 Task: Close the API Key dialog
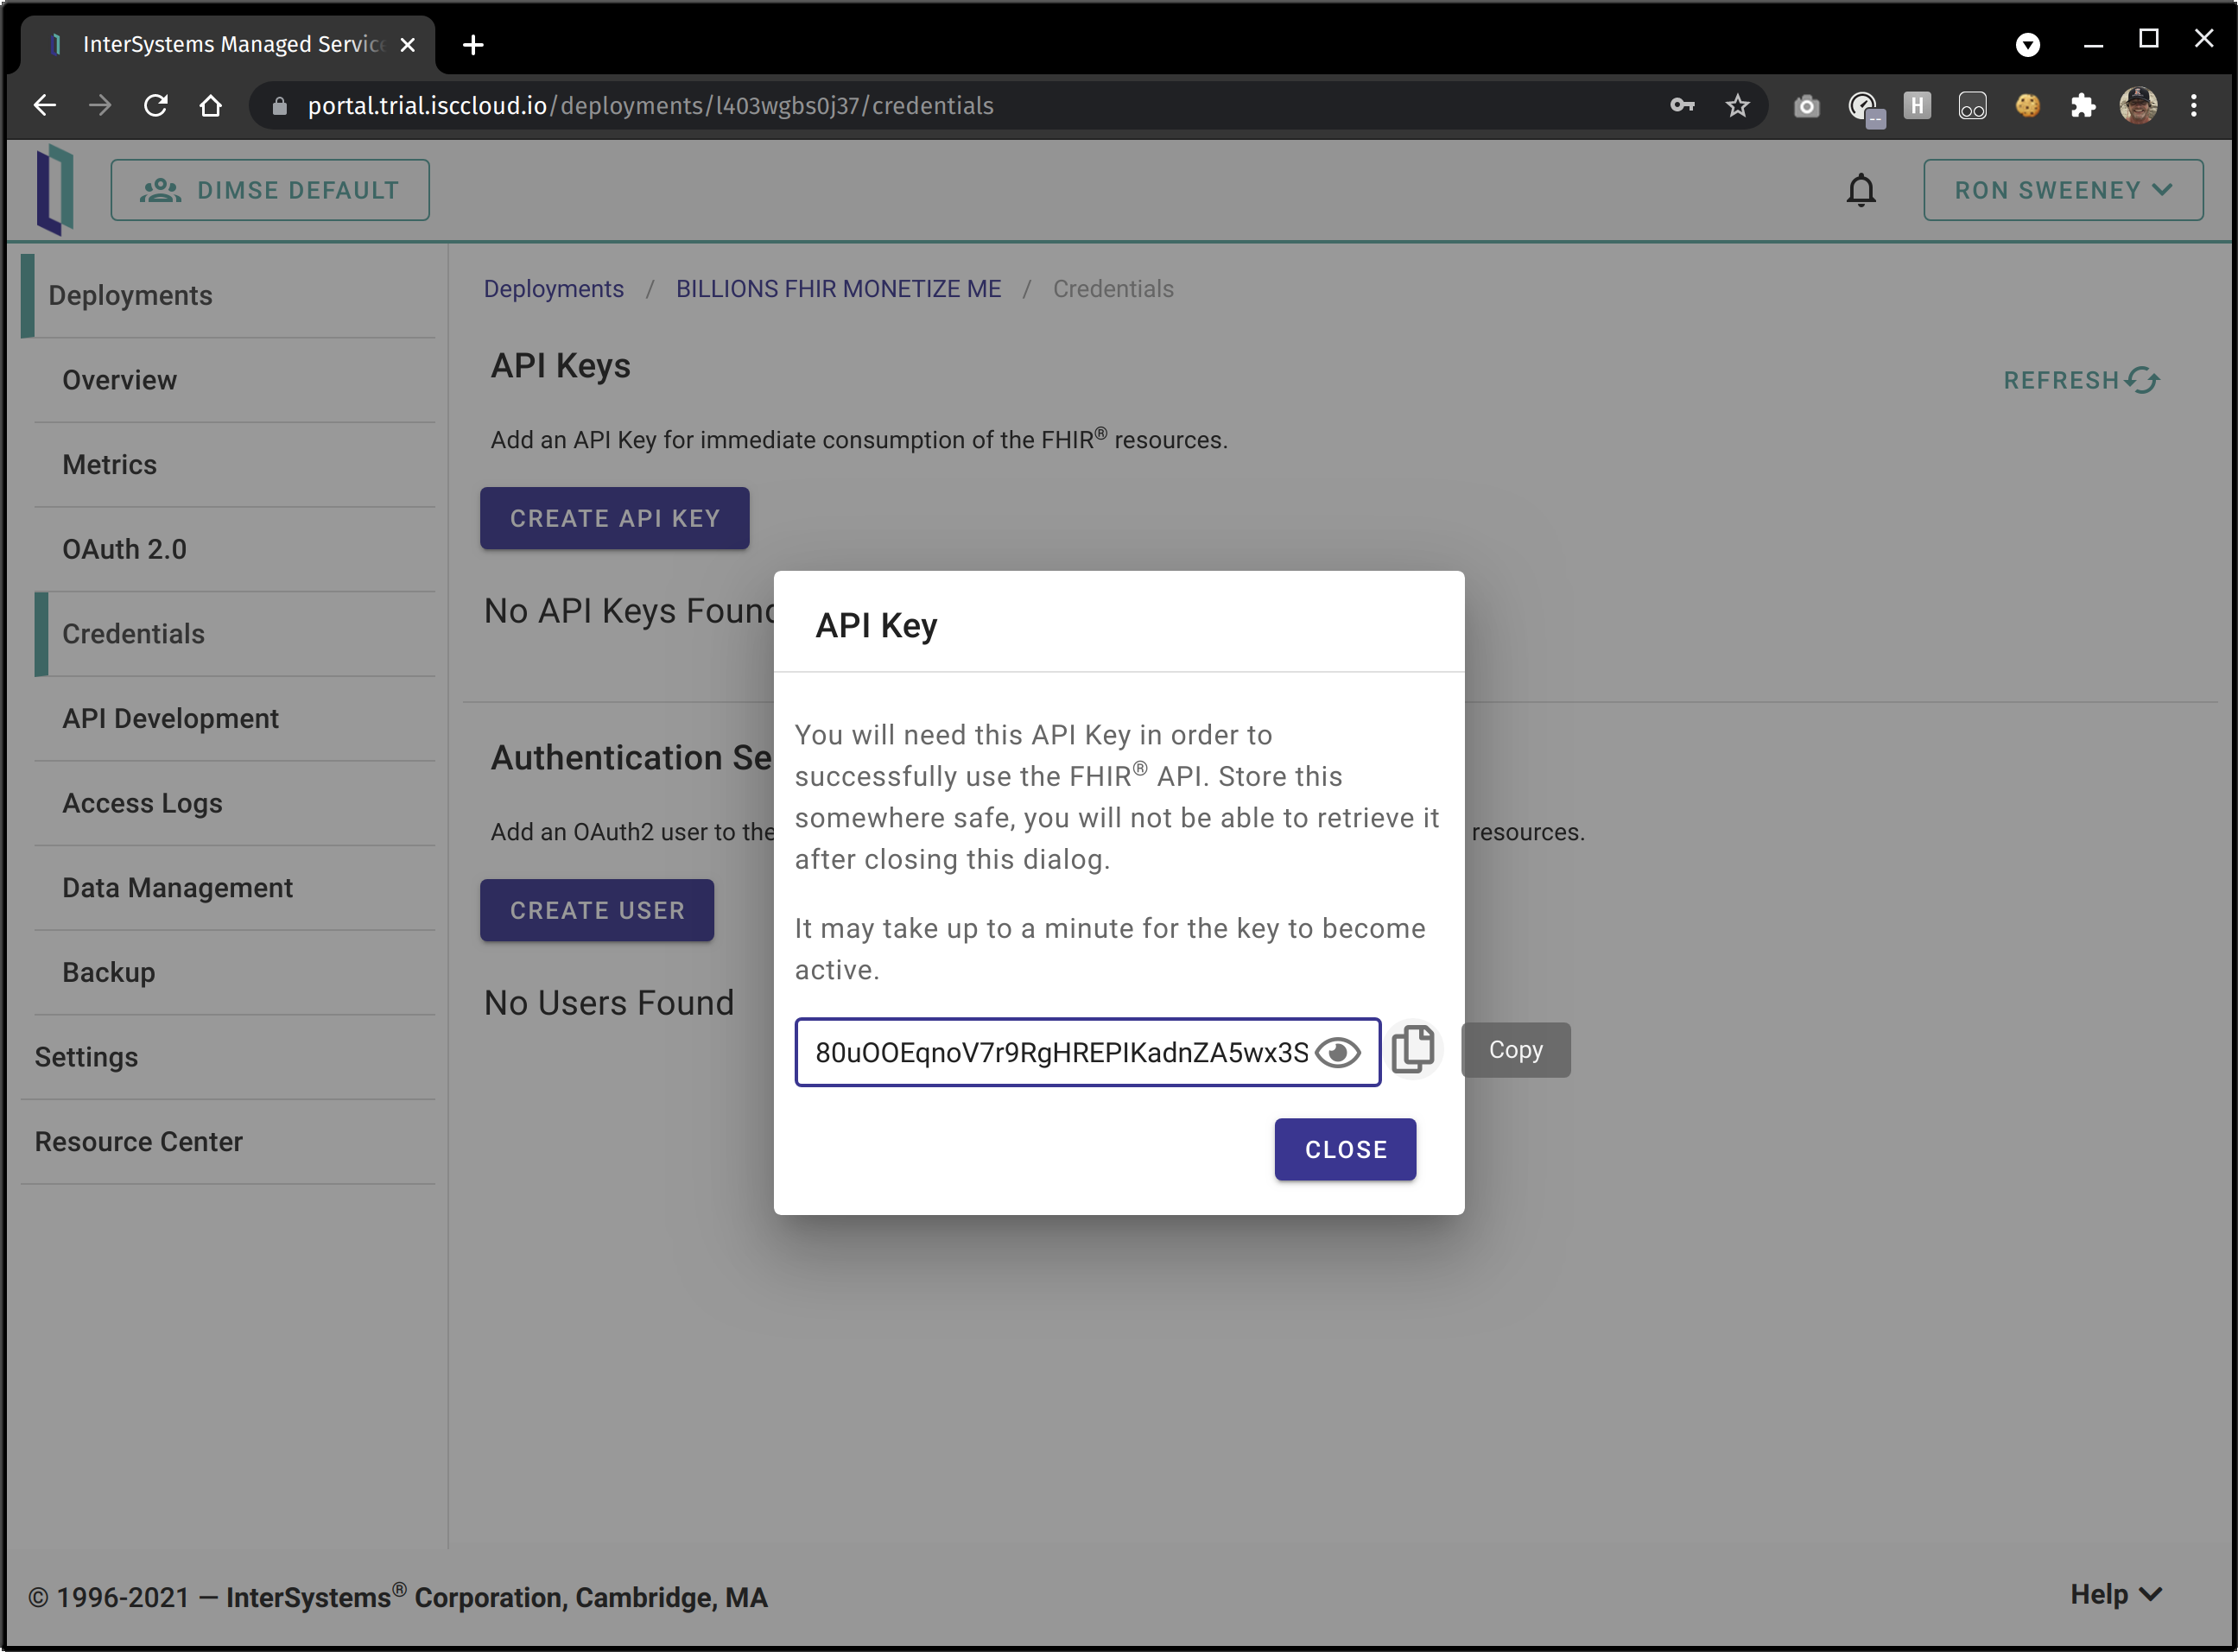1345,1149
